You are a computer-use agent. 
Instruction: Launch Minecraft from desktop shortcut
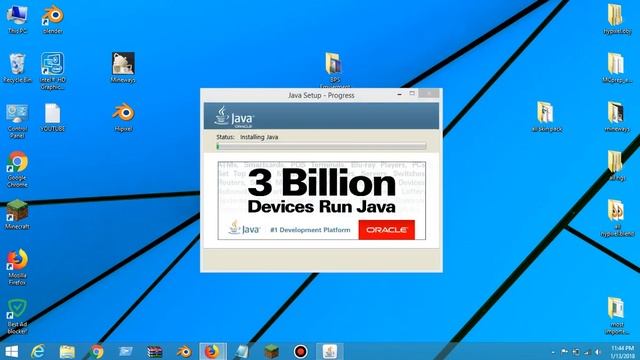coord(17,214)
